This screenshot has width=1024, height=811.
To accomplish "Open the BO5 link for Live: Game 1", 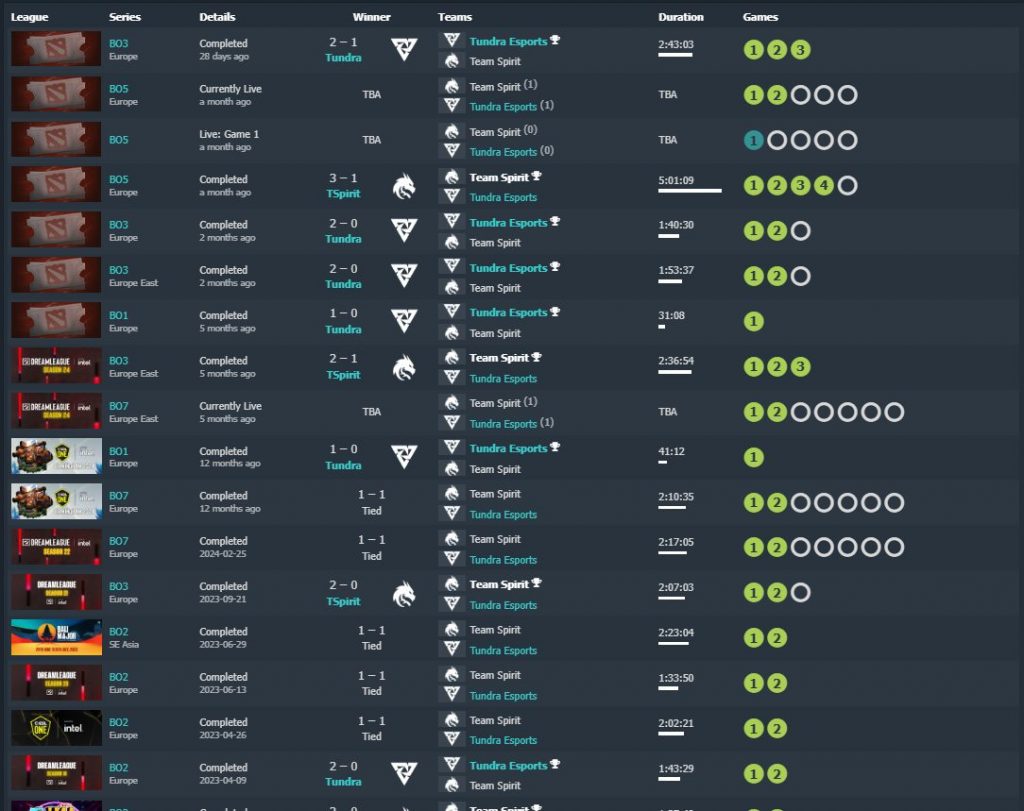I will click(118, 140).
